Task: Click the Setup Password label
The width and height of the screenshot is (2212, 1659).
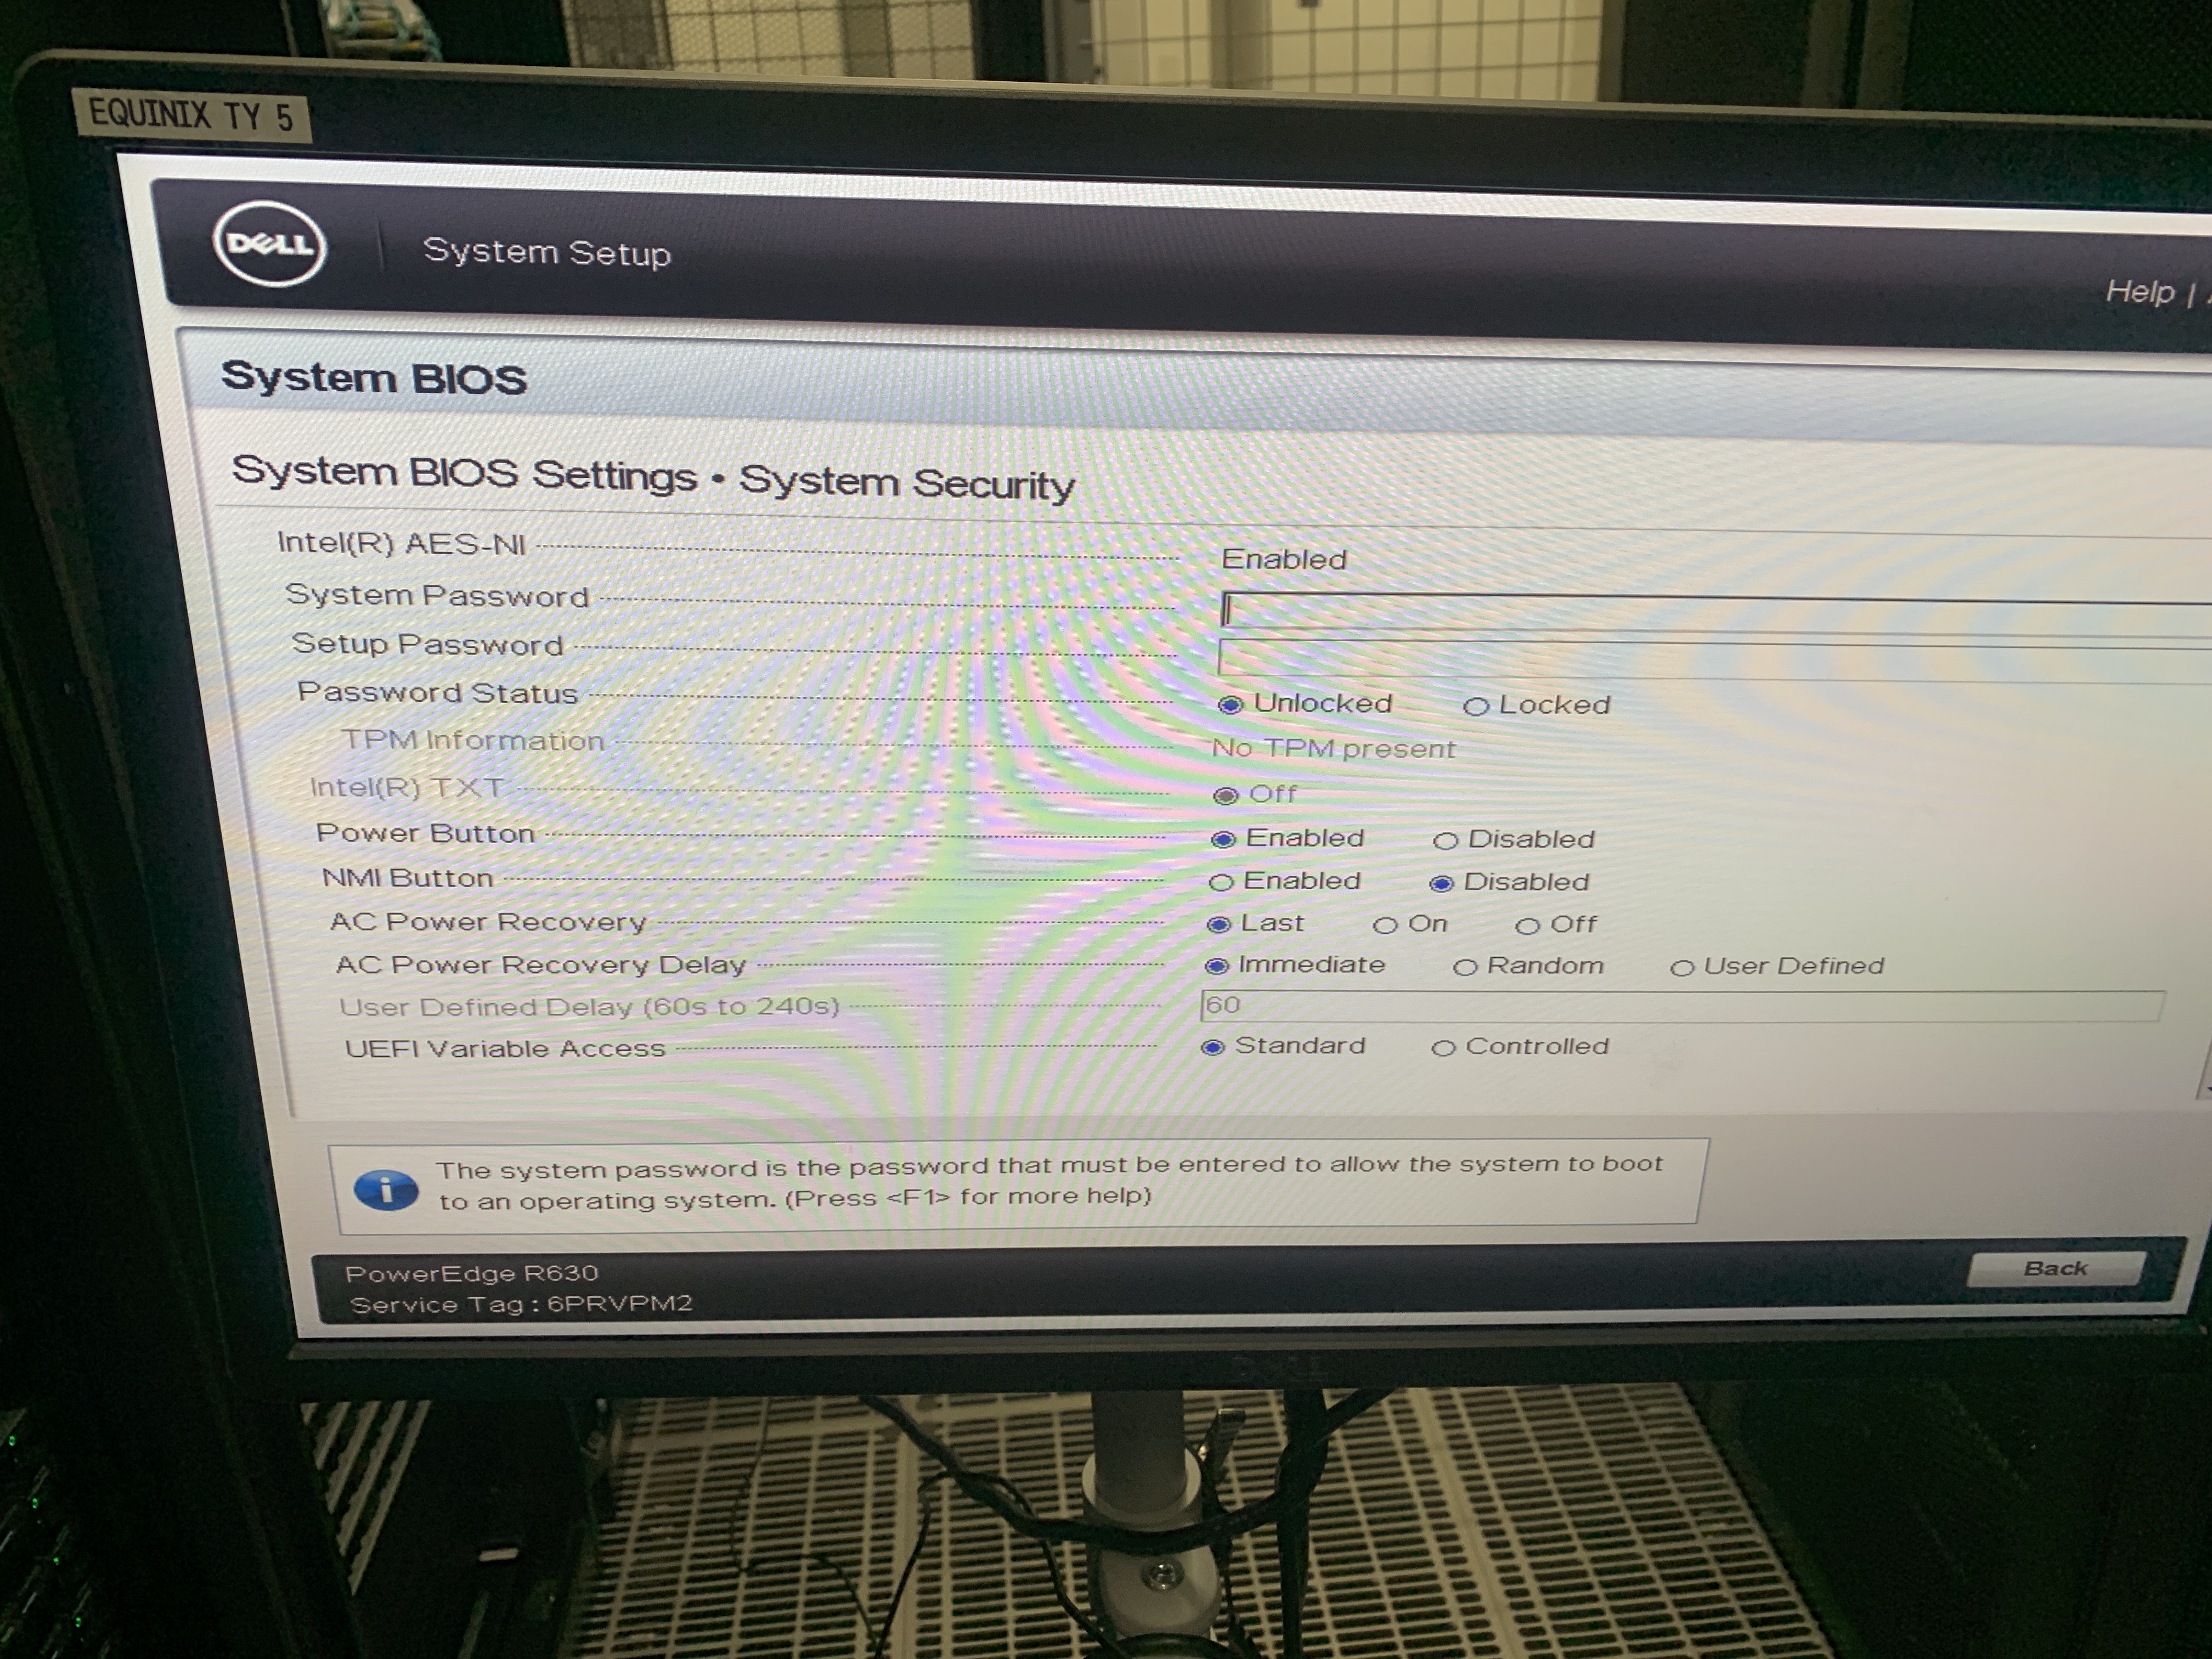Action: pyautogui.click(x=427, y=644)
